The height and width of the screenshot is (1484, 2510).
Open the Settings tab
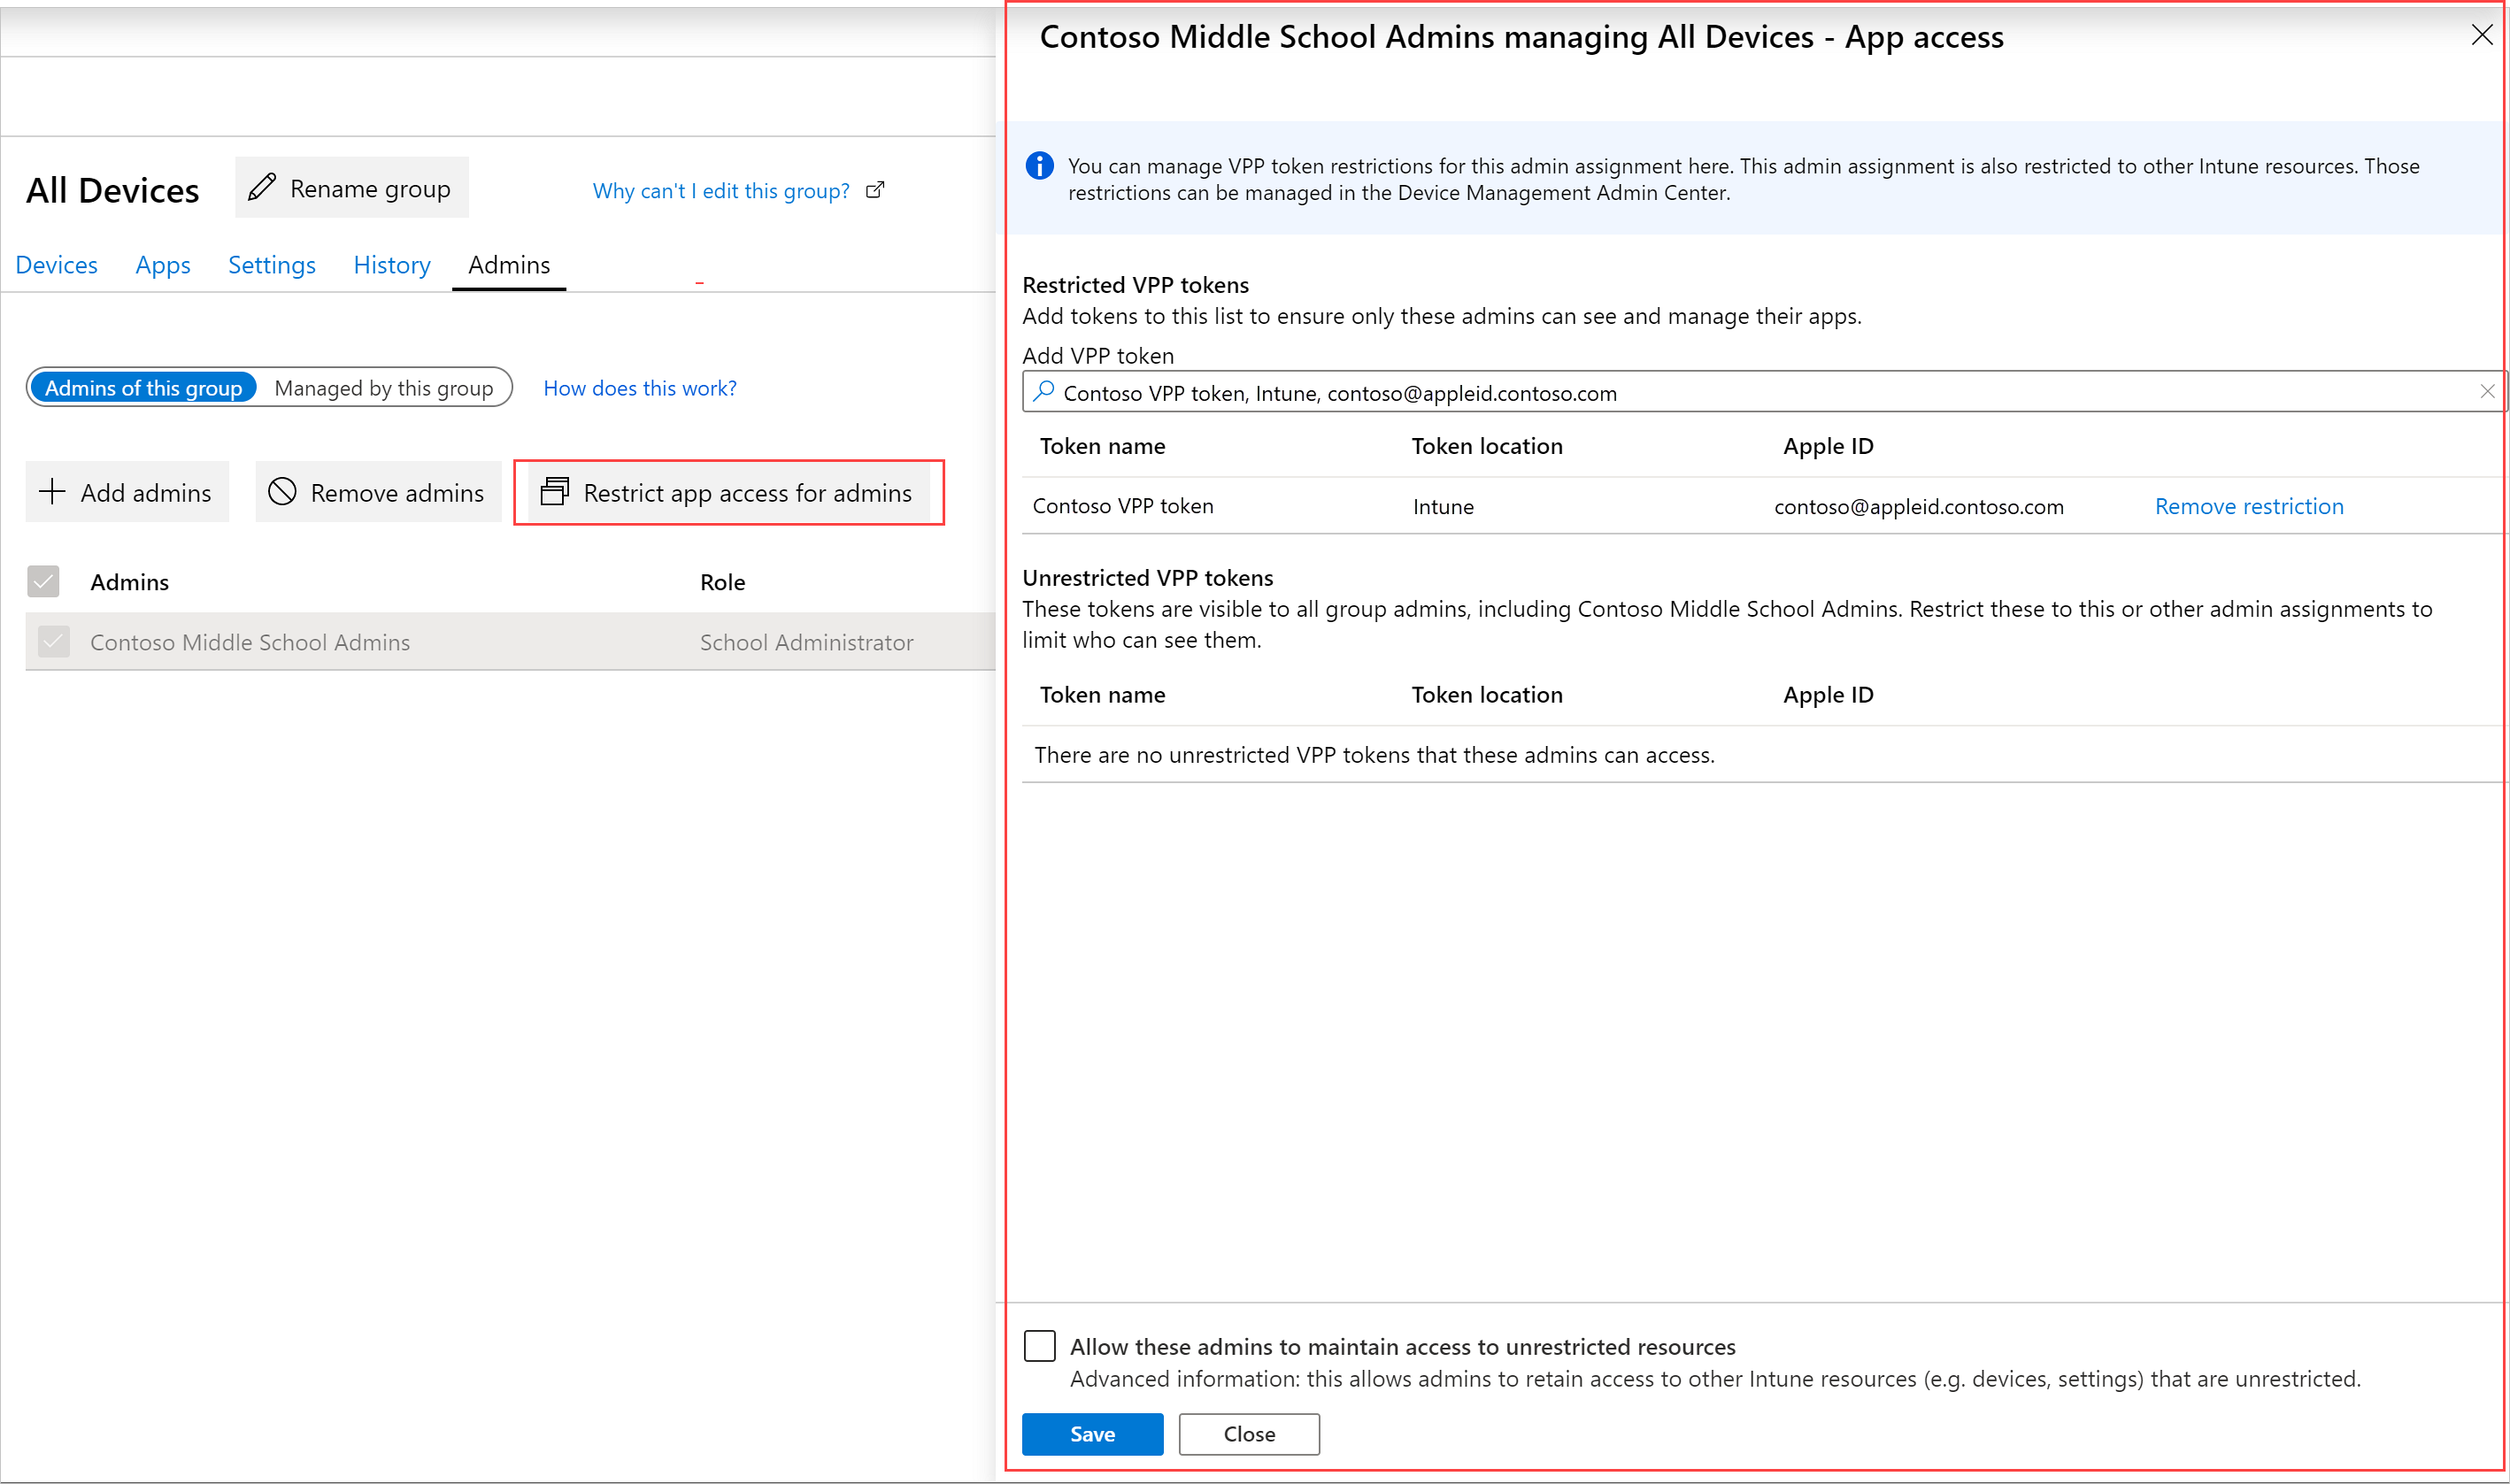pos(272,265)
